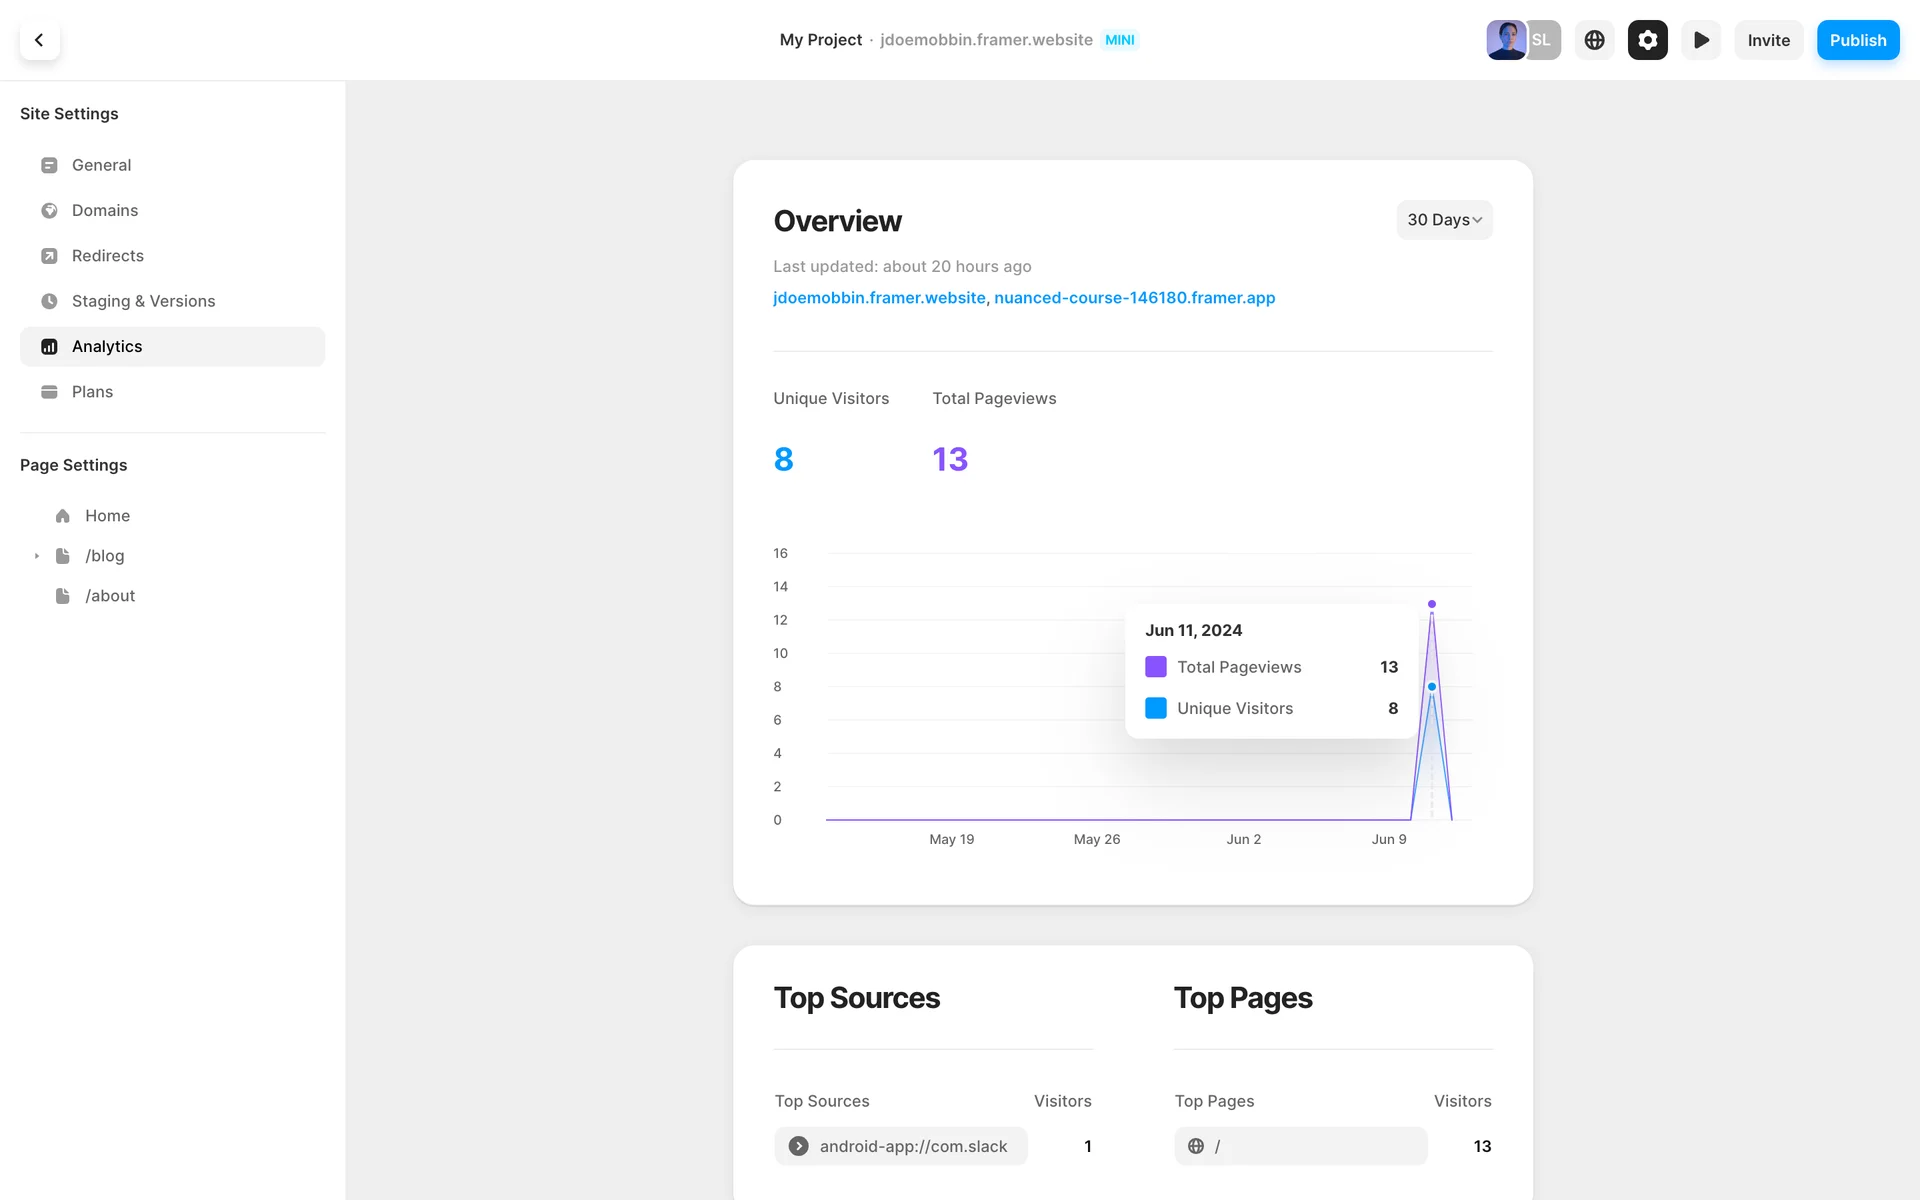
Task: Open nuanced-course-146180.framer.app link
Action: 1134,298
